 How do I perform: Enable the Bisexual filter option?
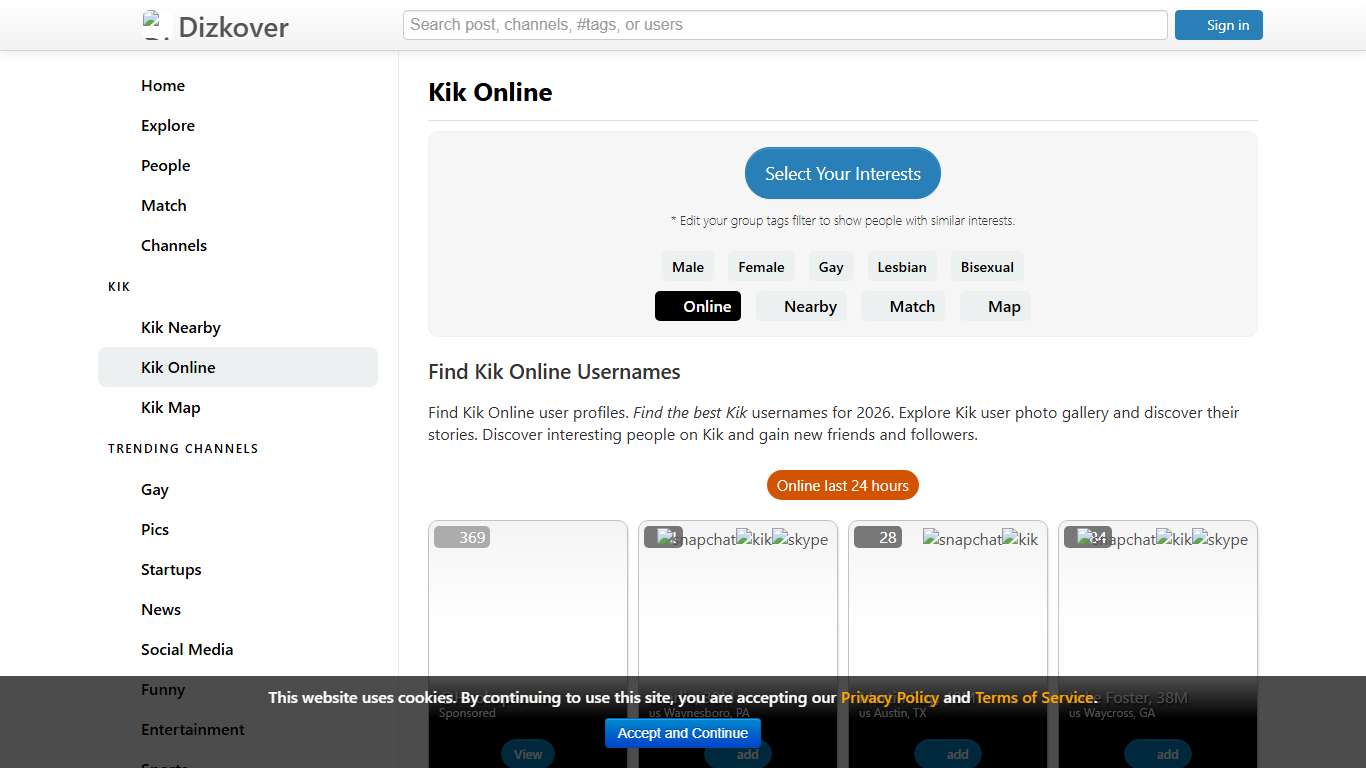[987, 266]
